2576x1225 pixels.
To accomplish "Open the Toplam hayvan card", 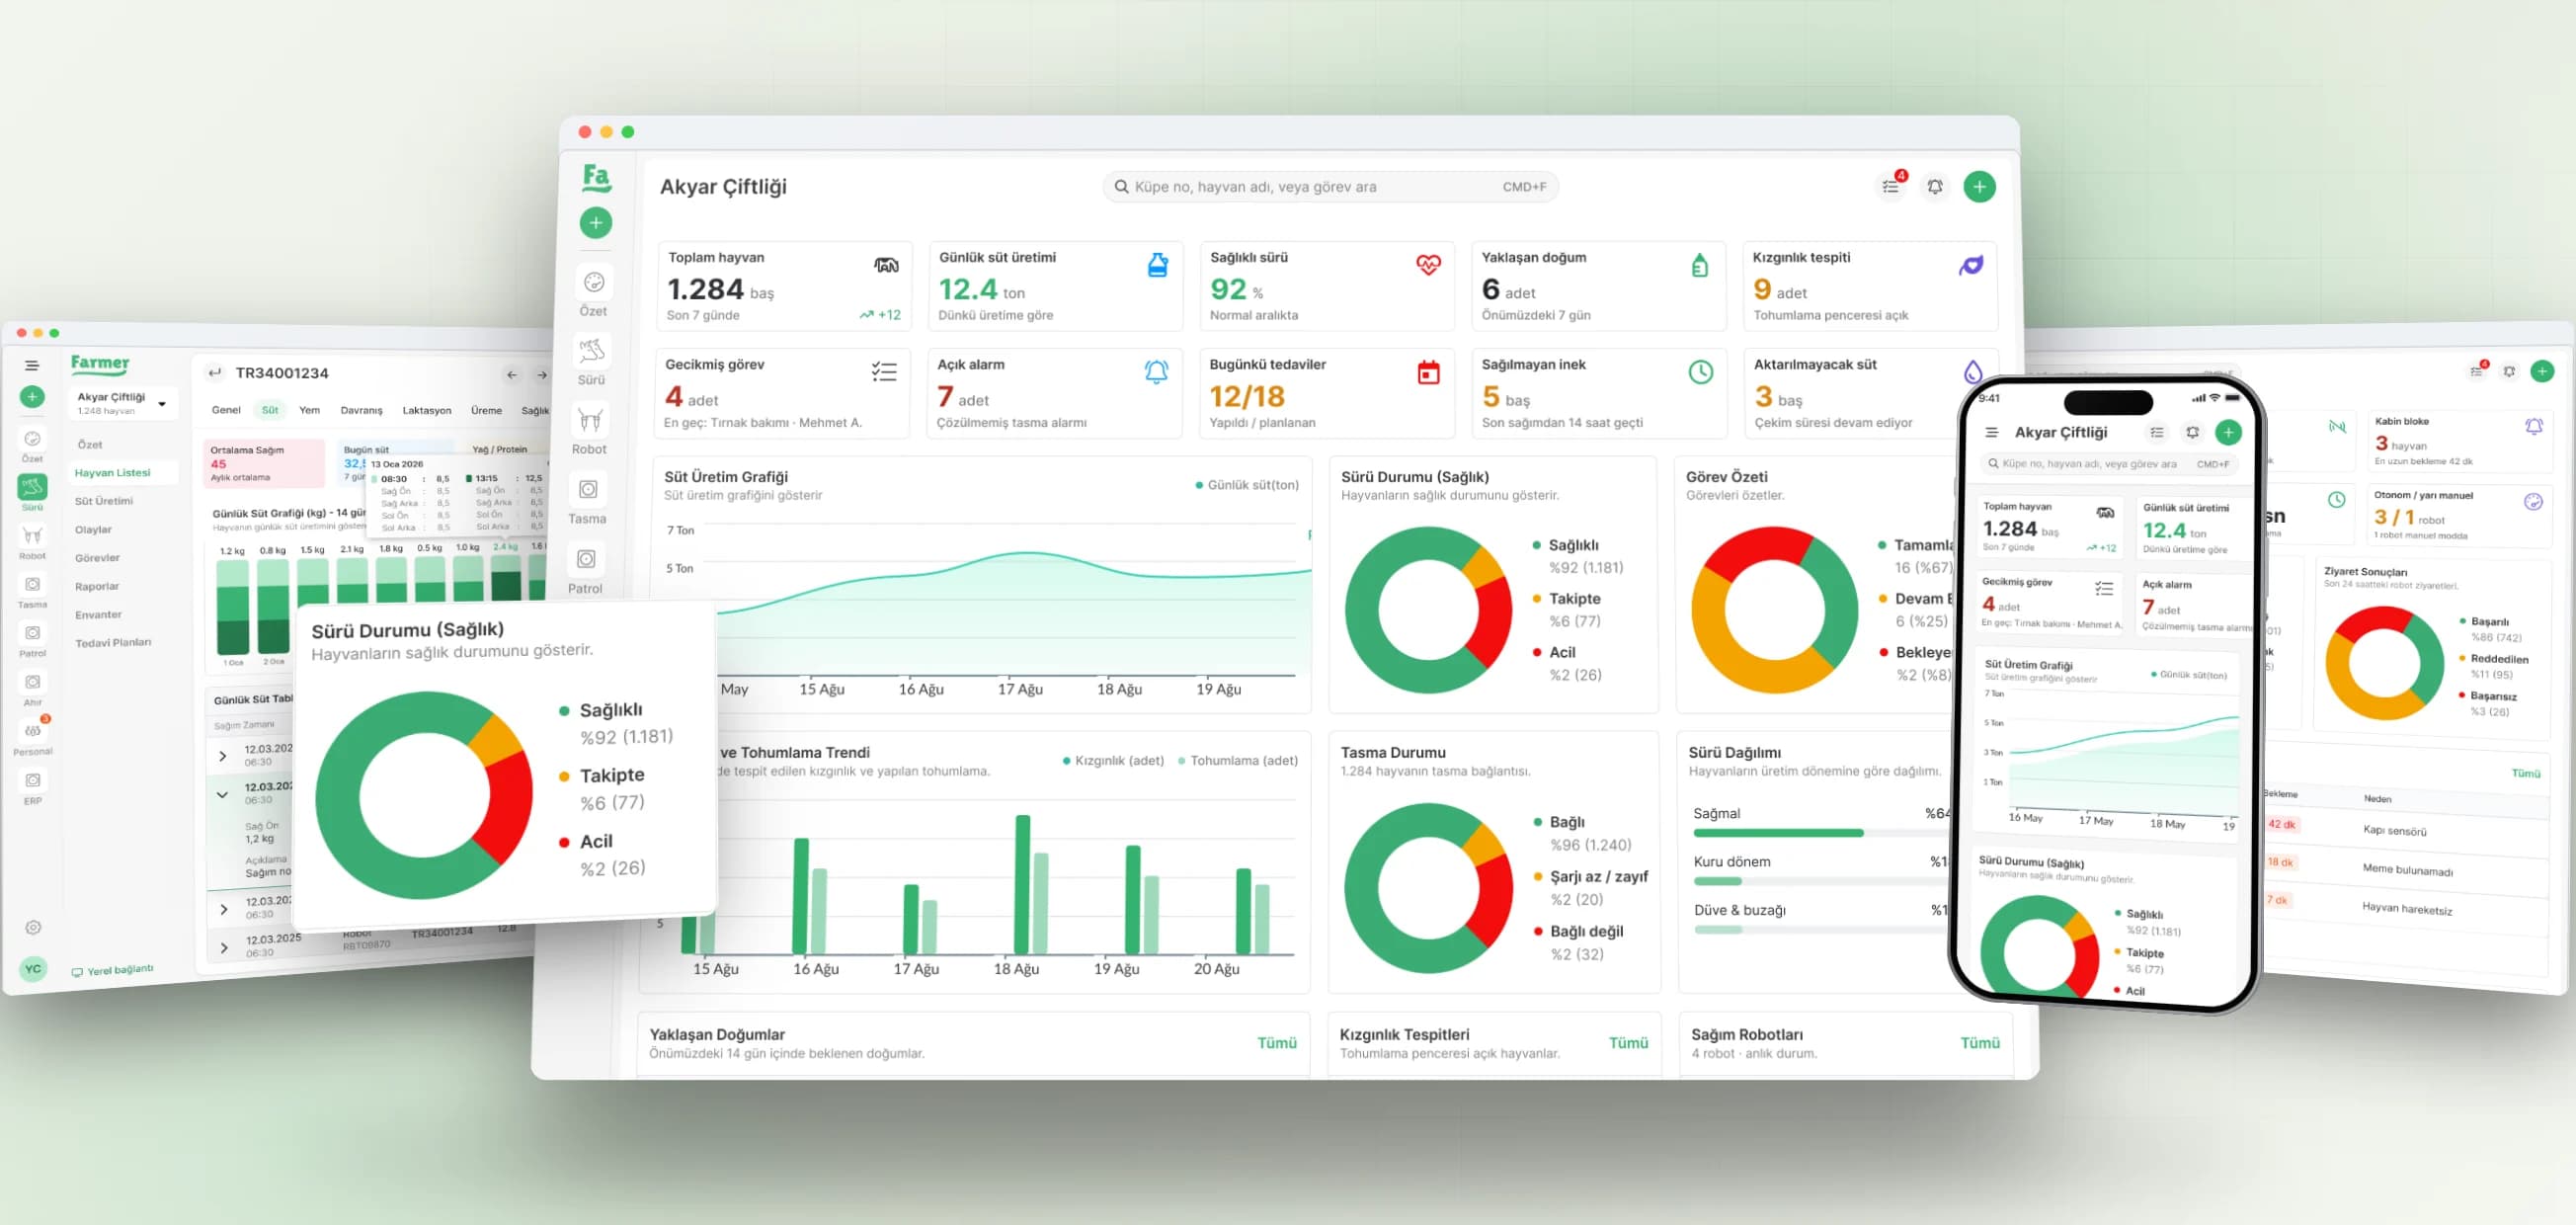I will [x=784, y=286].
